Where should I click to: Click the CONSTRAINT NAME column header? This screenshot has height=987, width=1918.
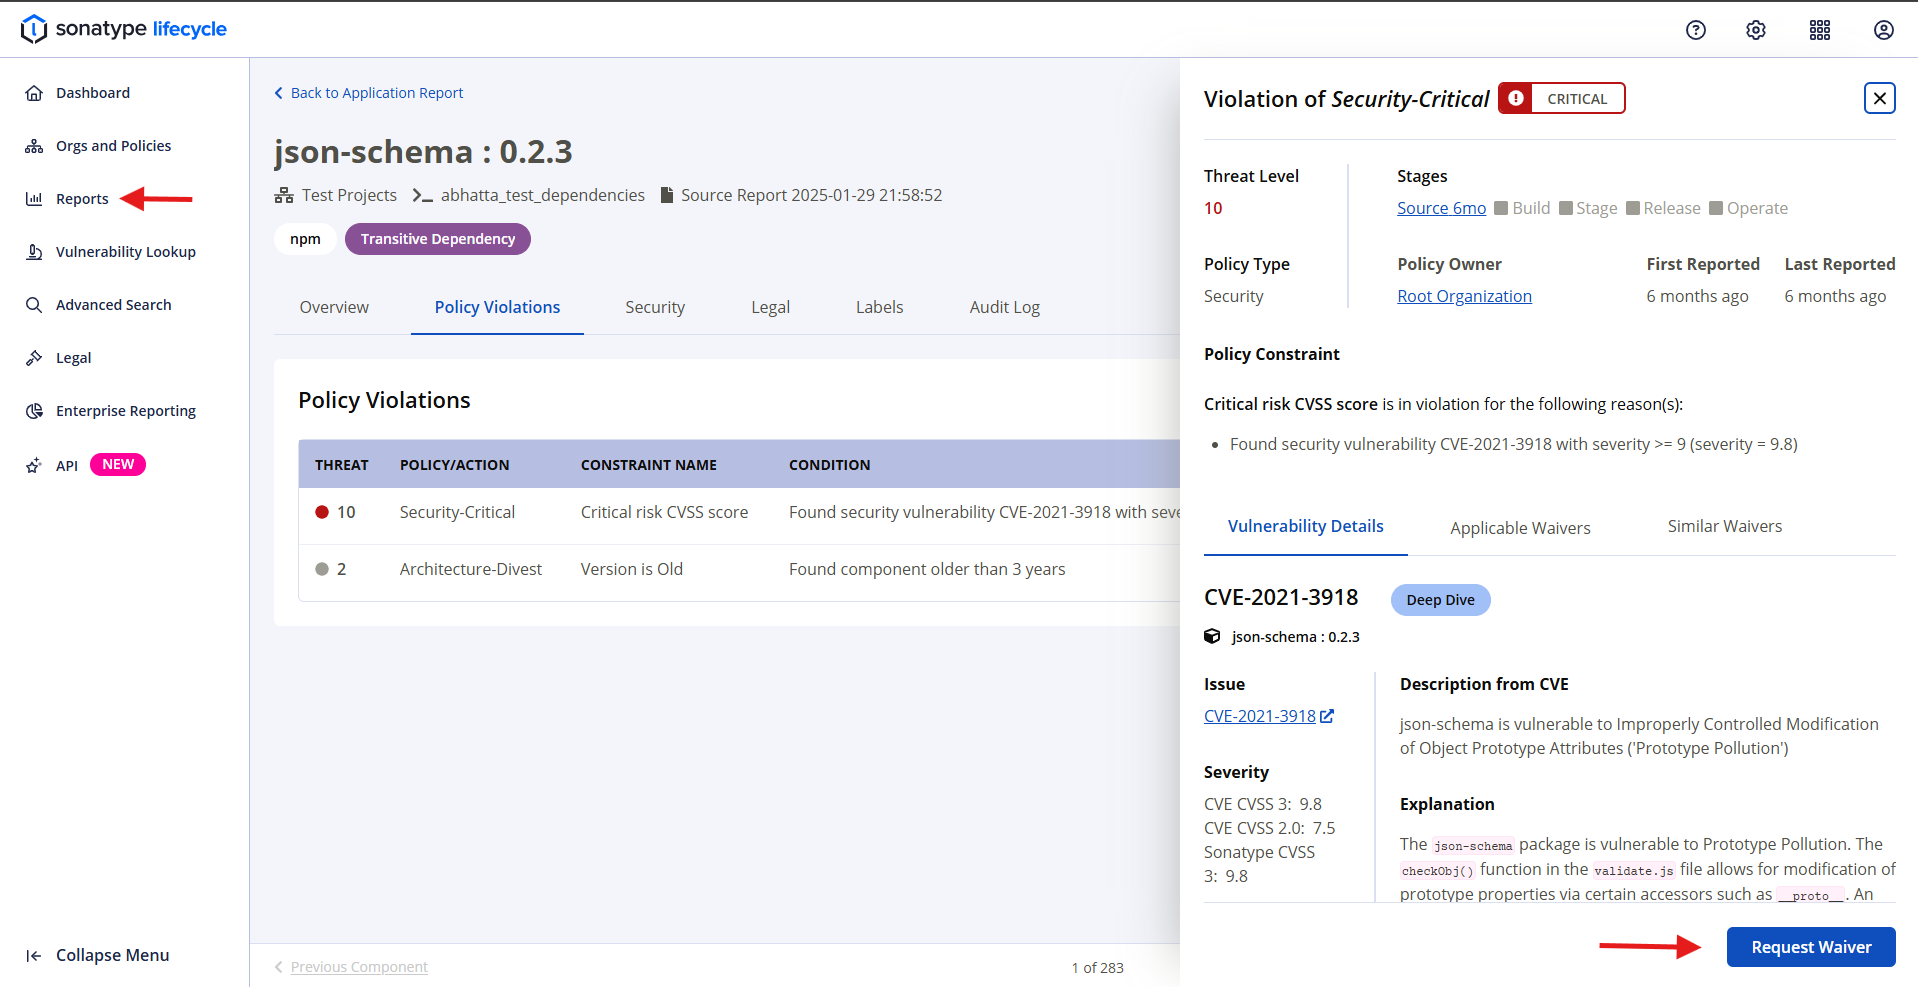649,465
